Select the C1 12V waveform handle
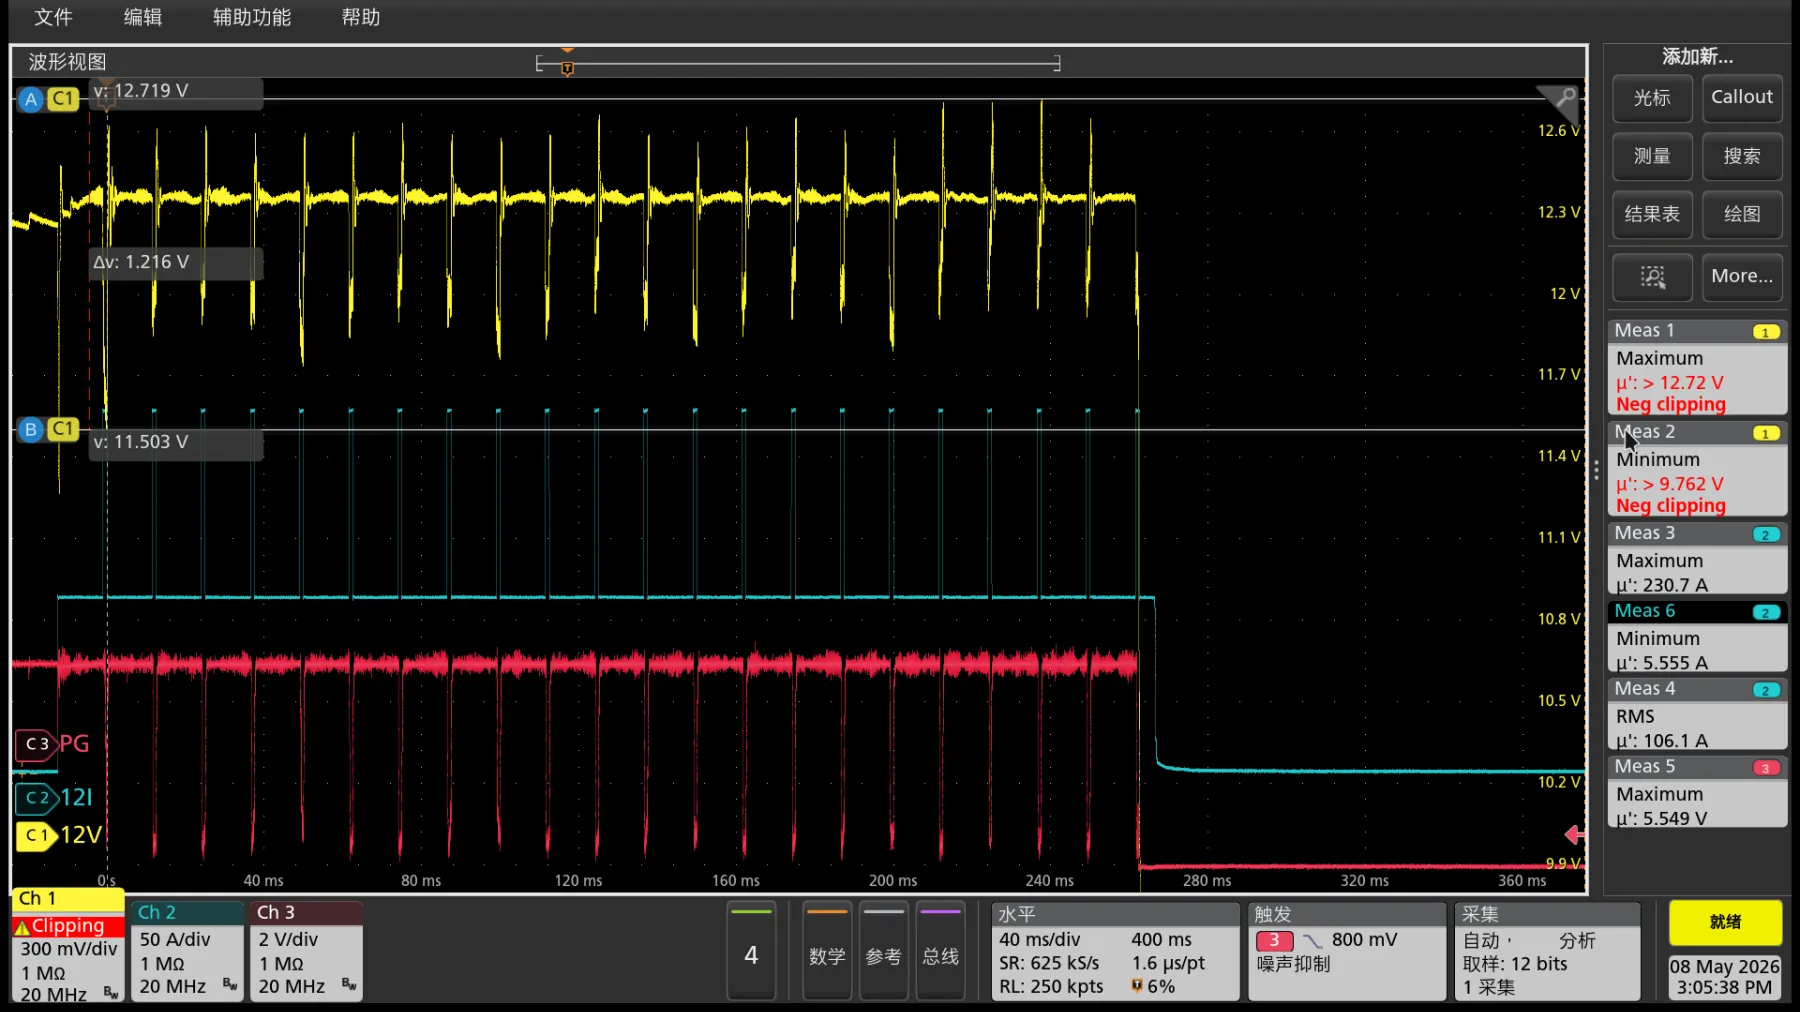This screenshot has height=1012, width=1800. [x=37, y=835]
